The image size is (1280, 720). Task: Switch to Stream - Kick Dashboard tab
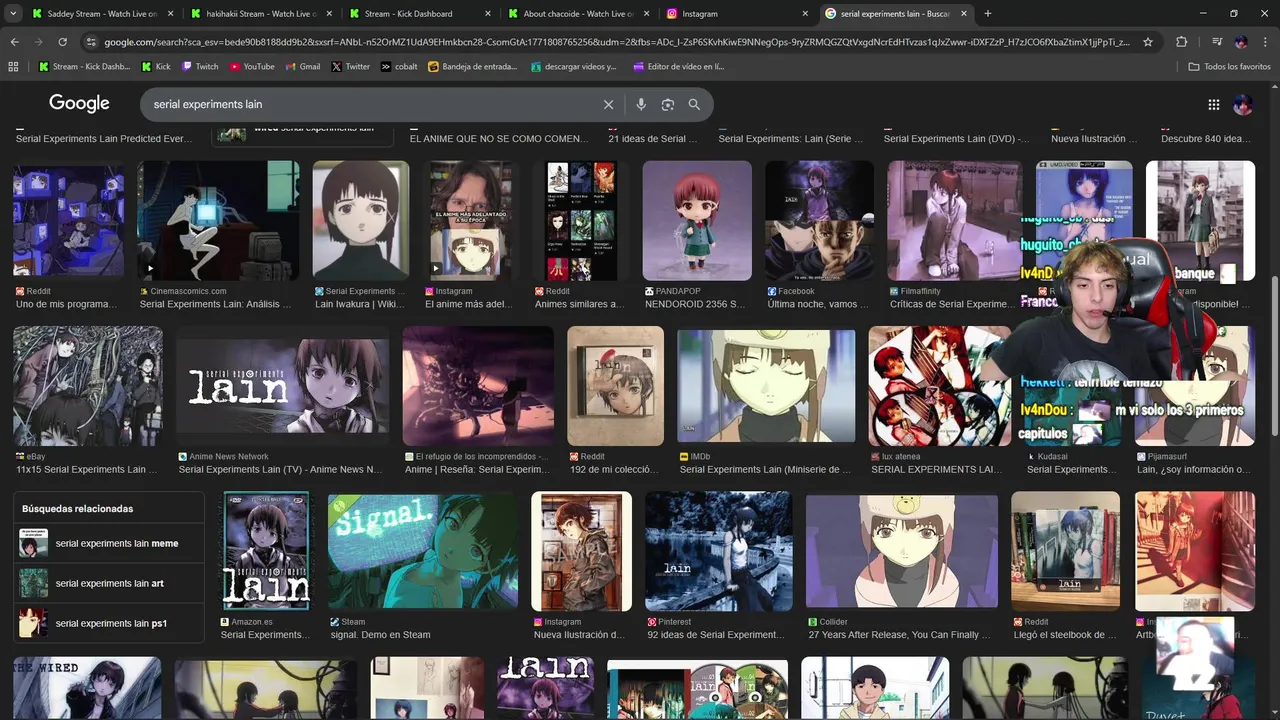pos(419,14)
